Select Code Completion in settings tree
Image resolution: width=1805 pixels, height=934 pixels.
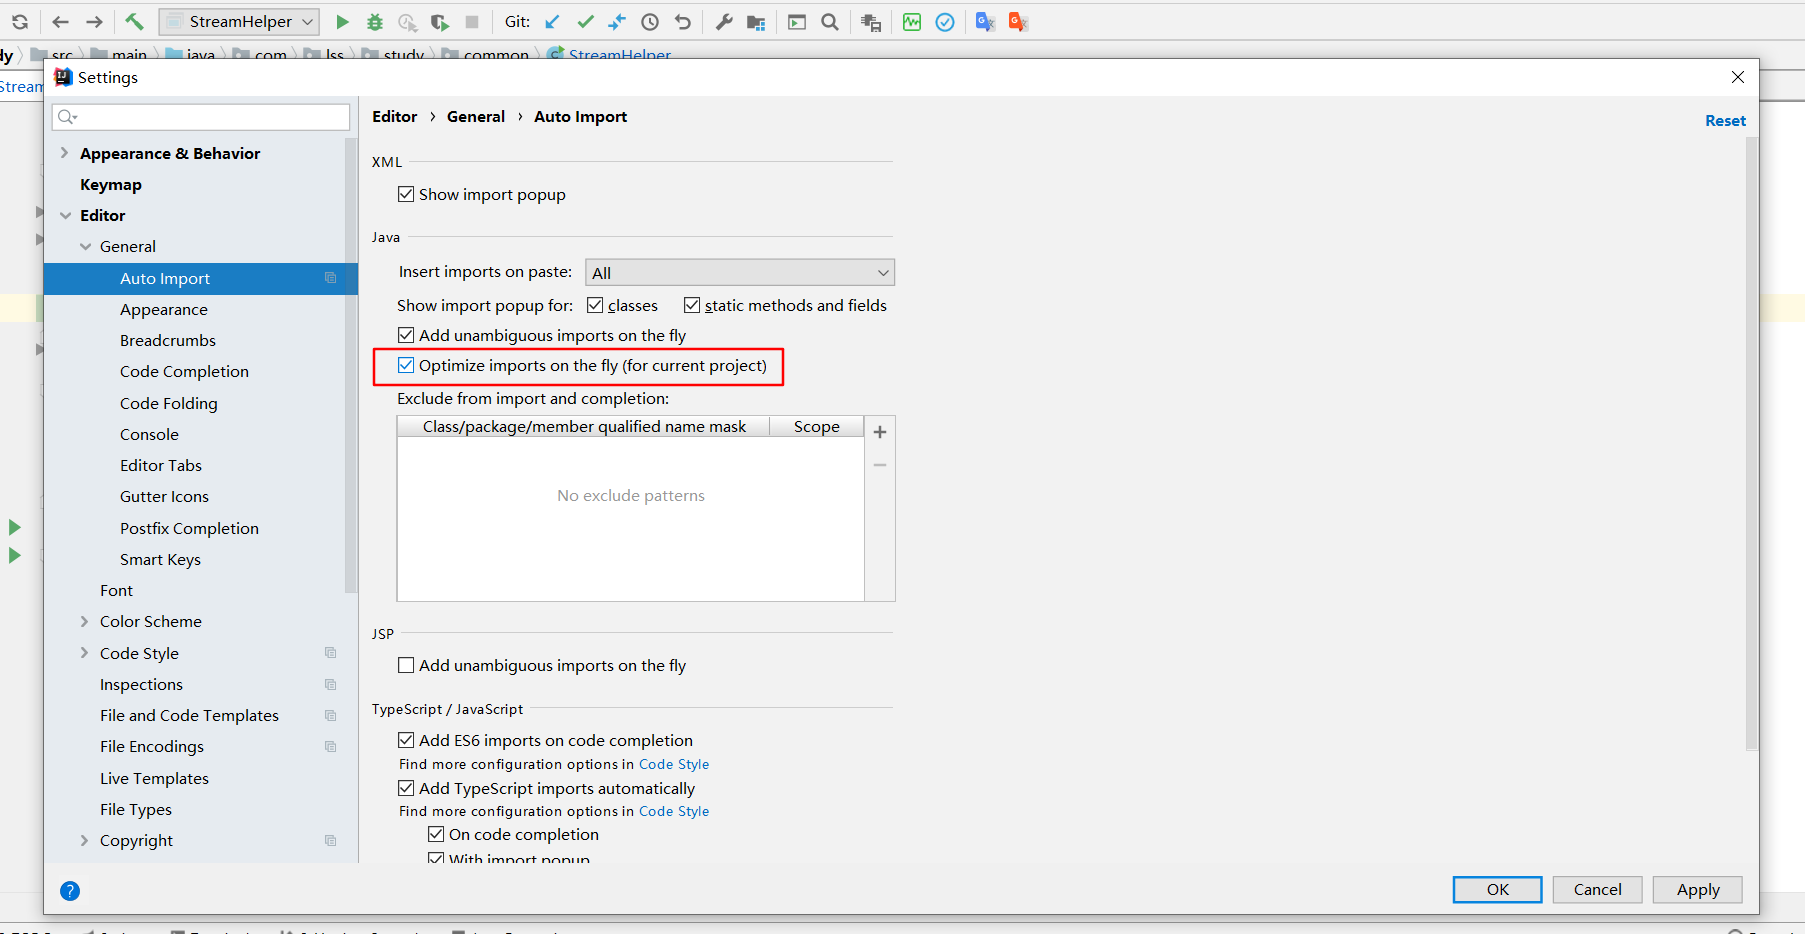coord(184,372)
